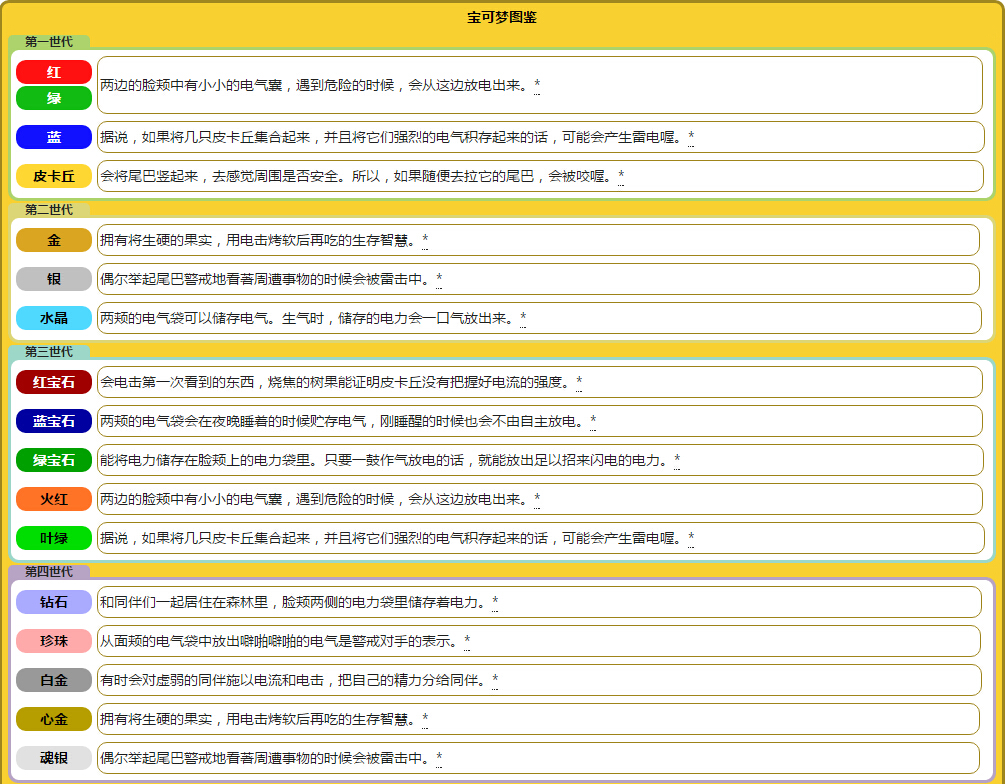The image size is (1006, 784).
Task: Click the asterisk after 火红 entry text
Action: pyautogui.click(x=537, y=499)
